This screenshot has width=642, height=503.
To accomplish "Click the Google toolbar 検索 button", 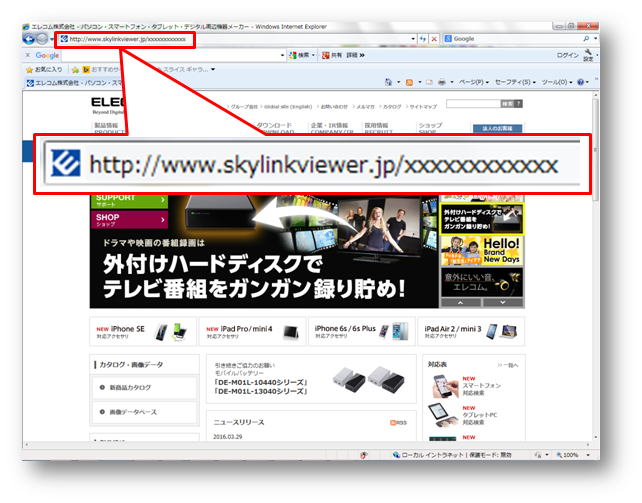I will click(x=300, y=55).
